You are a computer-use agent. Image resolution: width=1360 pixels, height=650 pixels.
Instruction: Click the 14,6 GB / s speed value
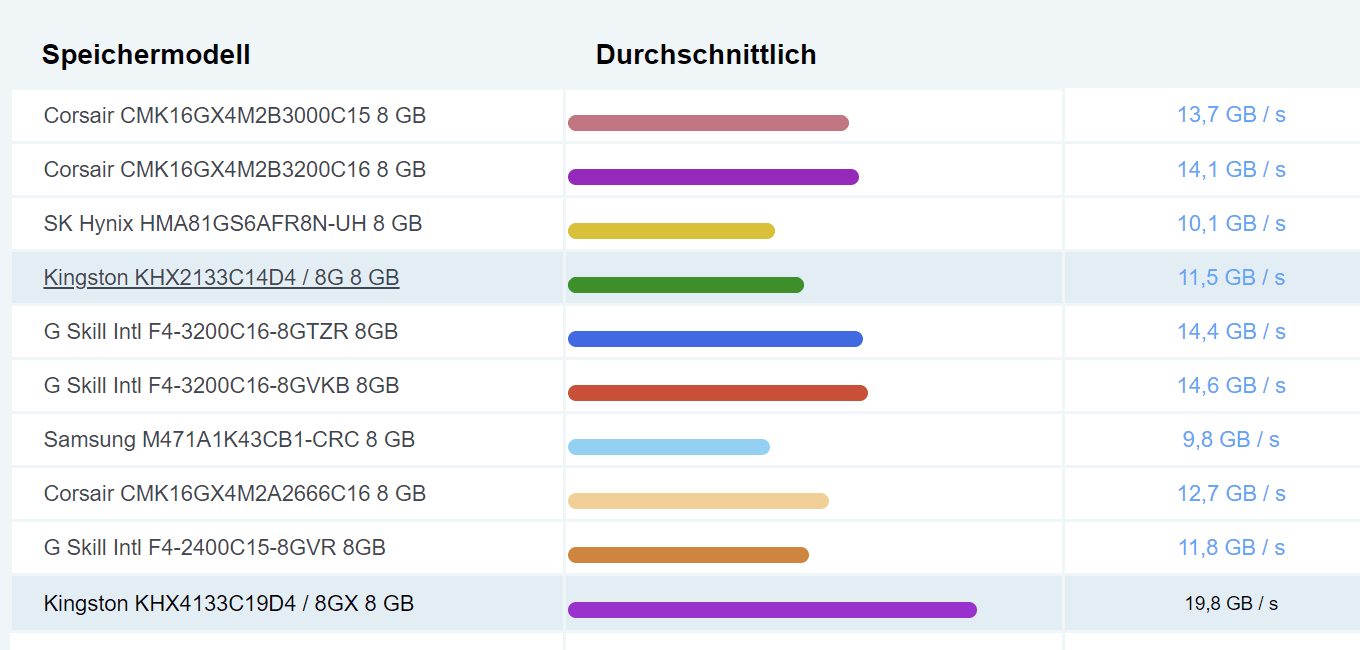point(1231,385)
